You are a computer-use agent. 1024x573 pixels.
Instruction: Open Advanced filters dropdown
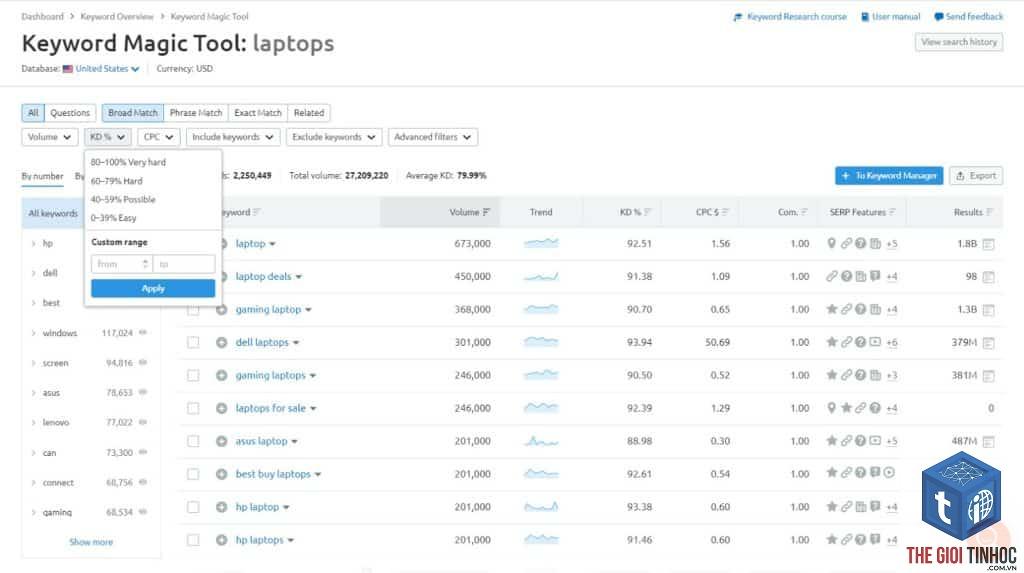click(x=433, y=137)
